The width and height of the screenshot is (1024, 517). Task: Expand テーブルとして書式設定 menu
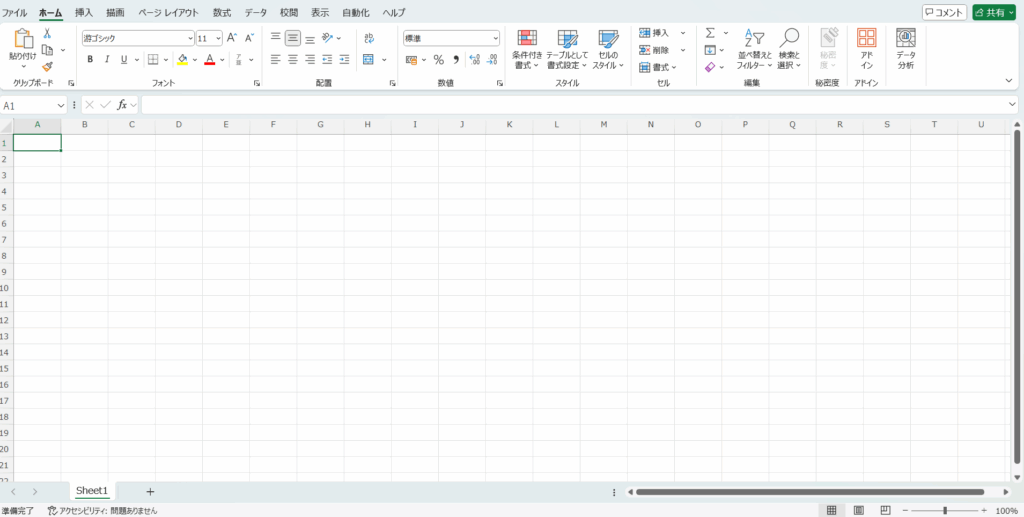[x=567, y=49]
